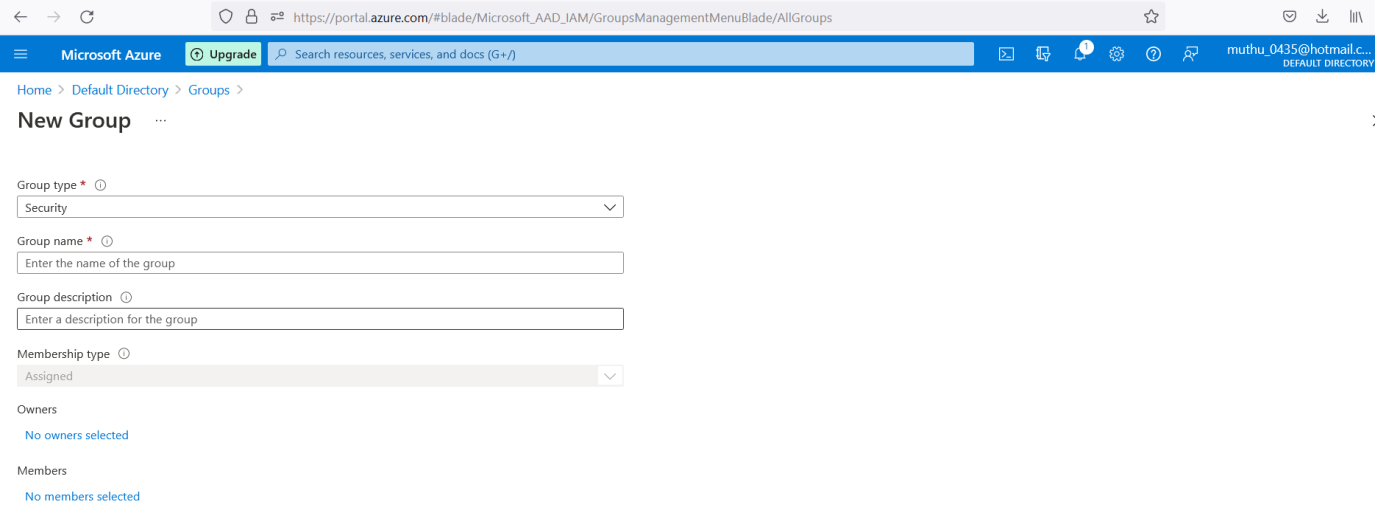The width and height of the screenshot is (1375, 530).
Task: Launch Cloud Shell from top bar
Action: (x=1007, y=54)
